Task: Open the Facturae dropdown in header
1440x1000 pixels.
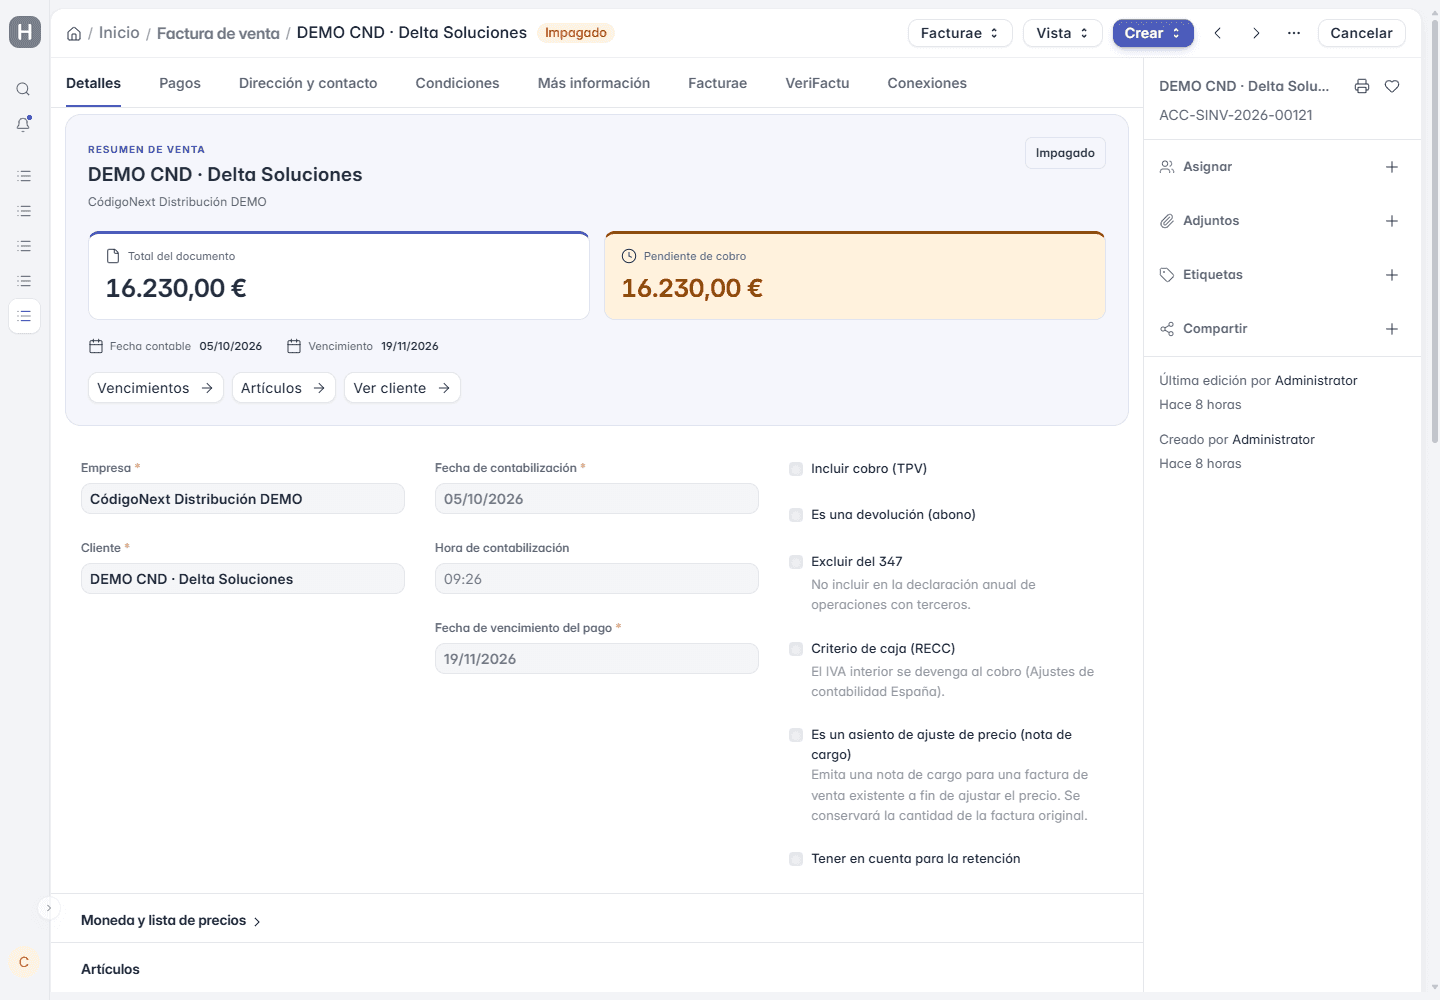Action: pyautogui.click(x=960, y=33)
